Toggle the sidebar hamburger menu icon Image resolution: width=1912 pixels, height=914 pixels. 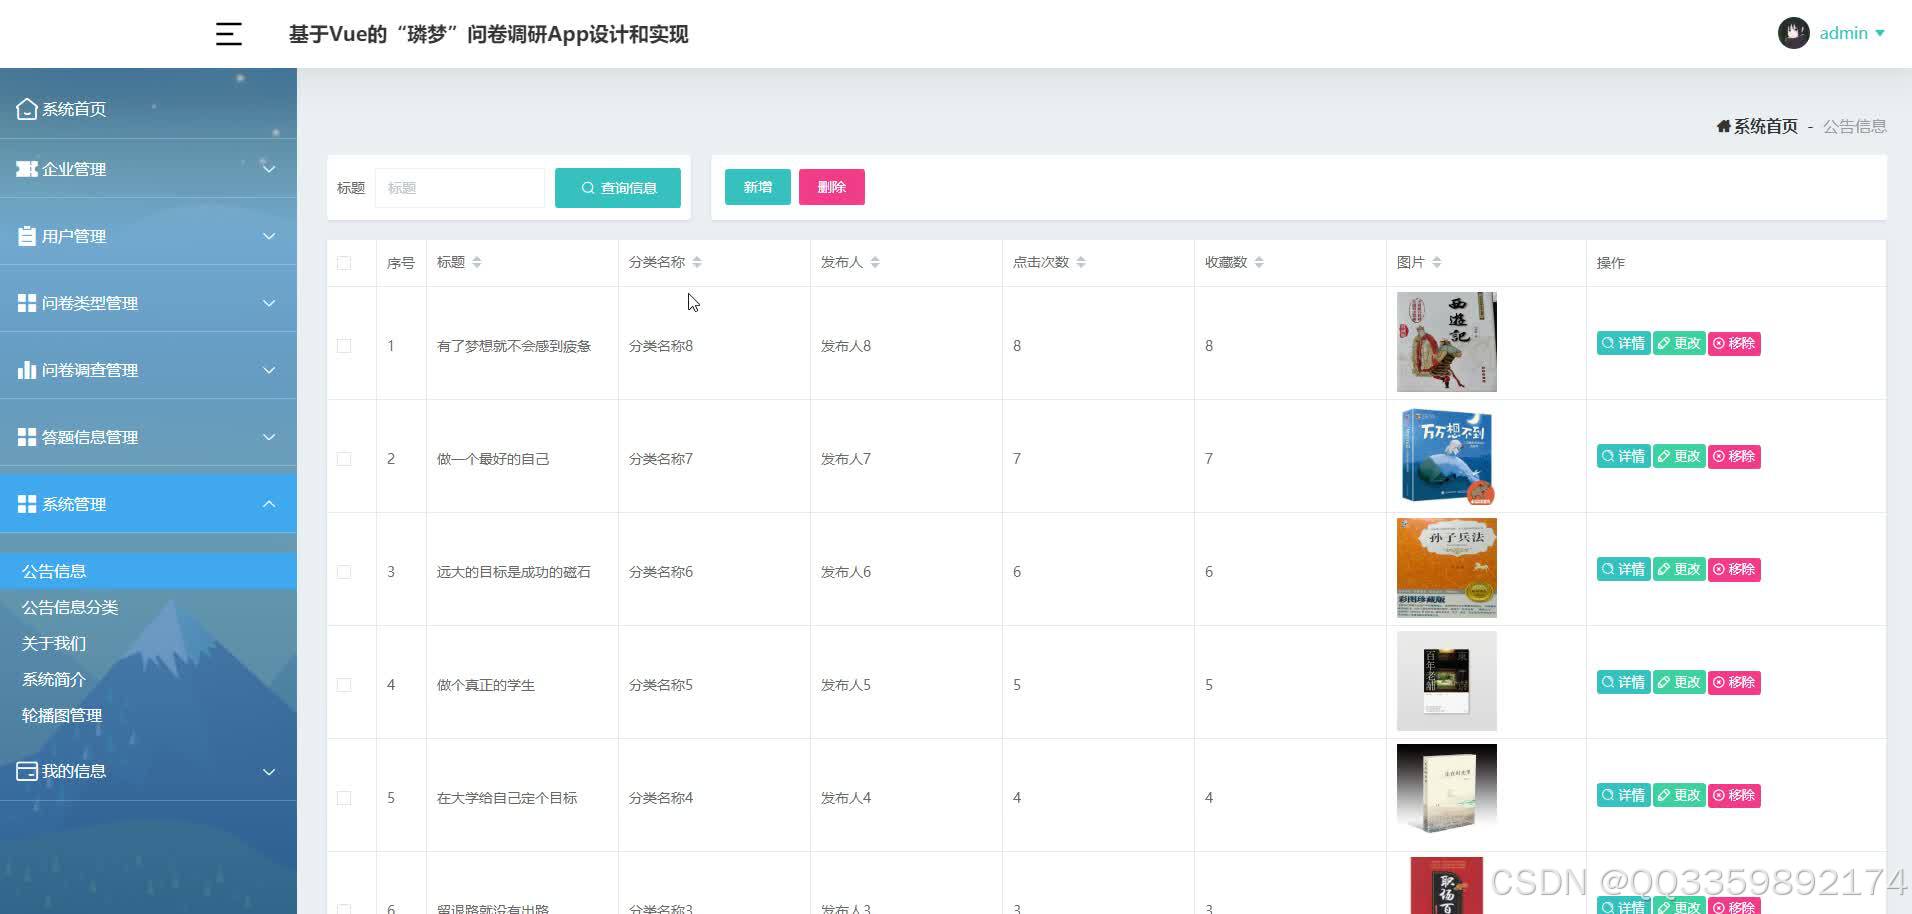[229, 34]
